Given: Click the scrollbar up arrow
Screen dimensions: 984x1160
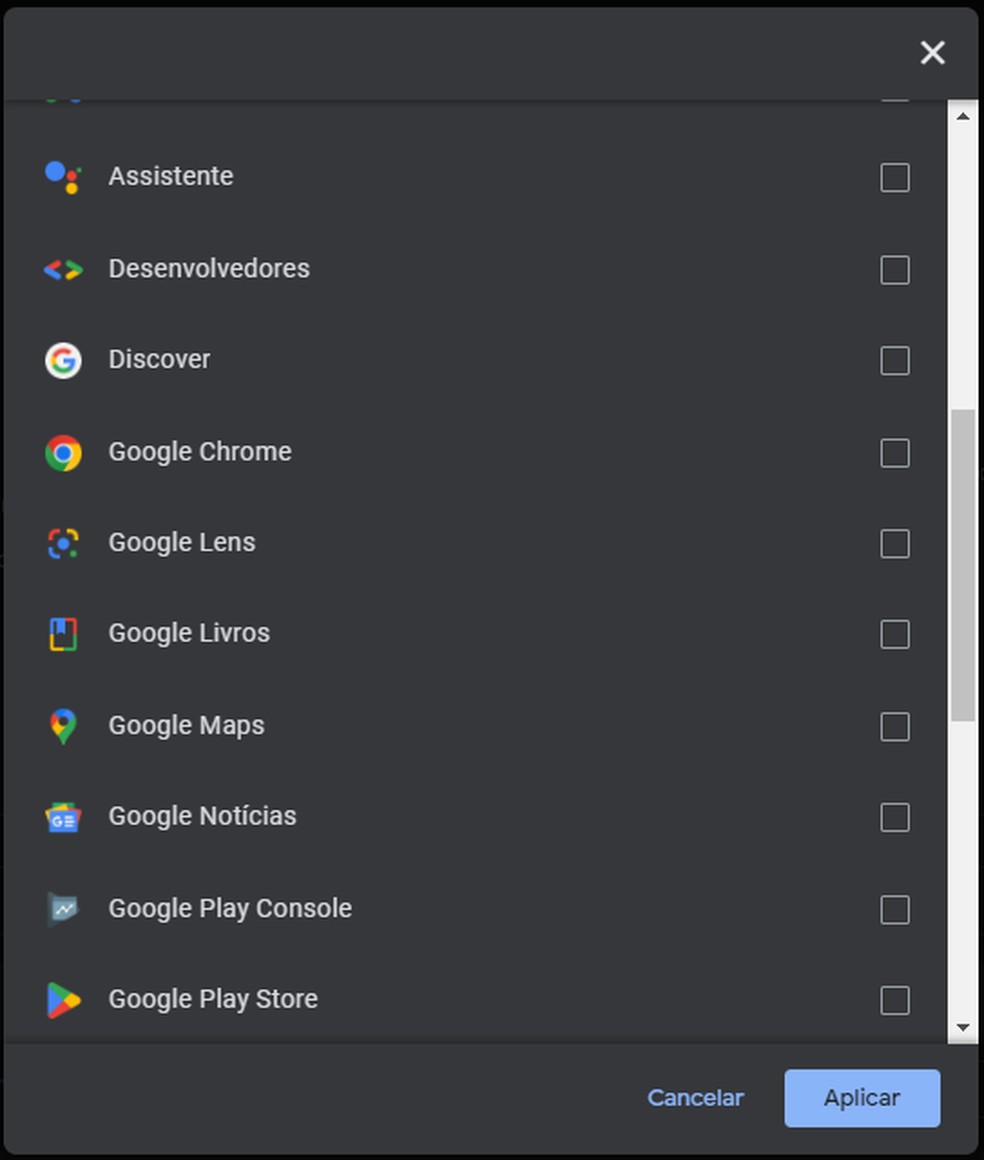Looking at the screenshot, I should (x=963, y=117).
